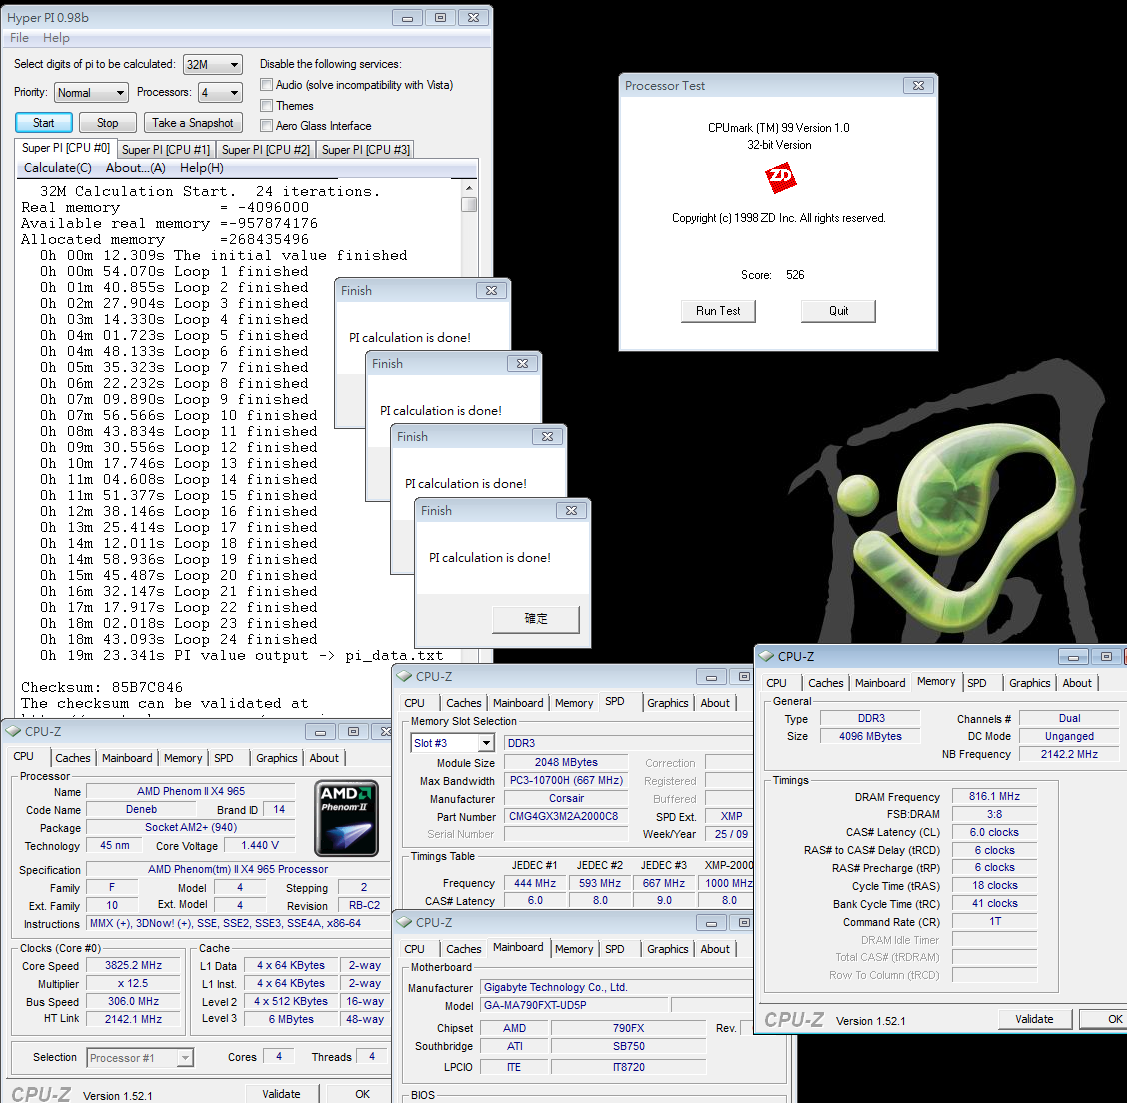This screenshot has width=1127, height=1103.
Task: Open the File menu in Hyper PI
Action: (x=19, y=38)
